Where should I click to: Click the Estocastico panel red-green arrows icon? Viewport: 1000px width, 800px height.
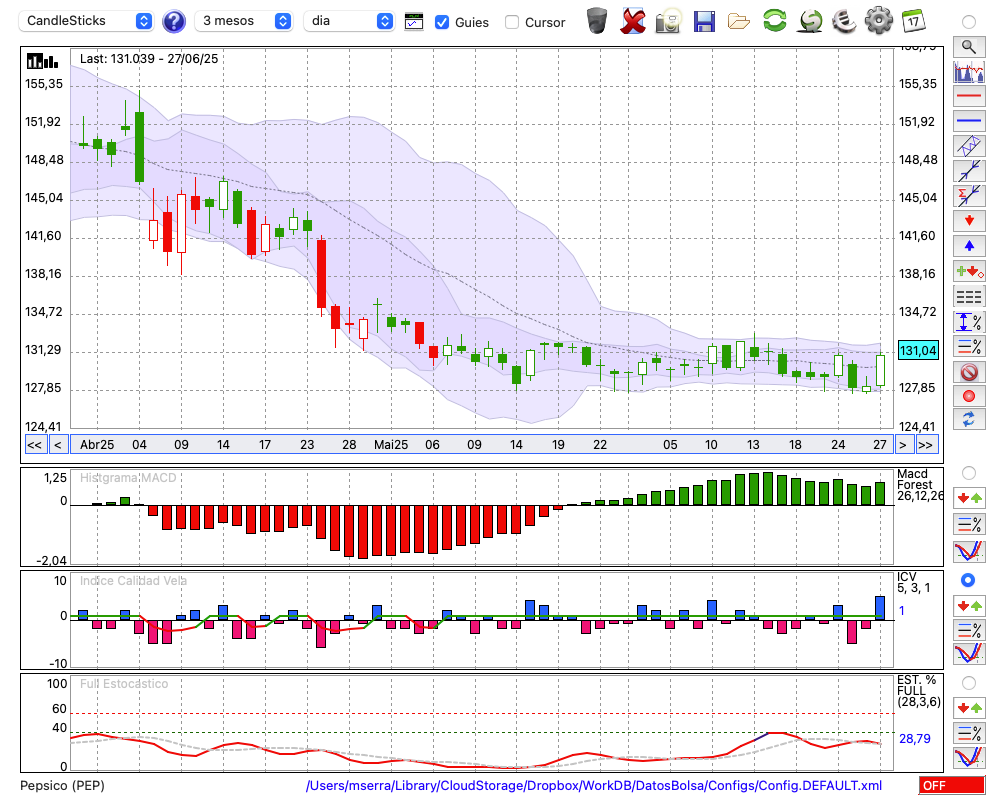pos(969,707)
